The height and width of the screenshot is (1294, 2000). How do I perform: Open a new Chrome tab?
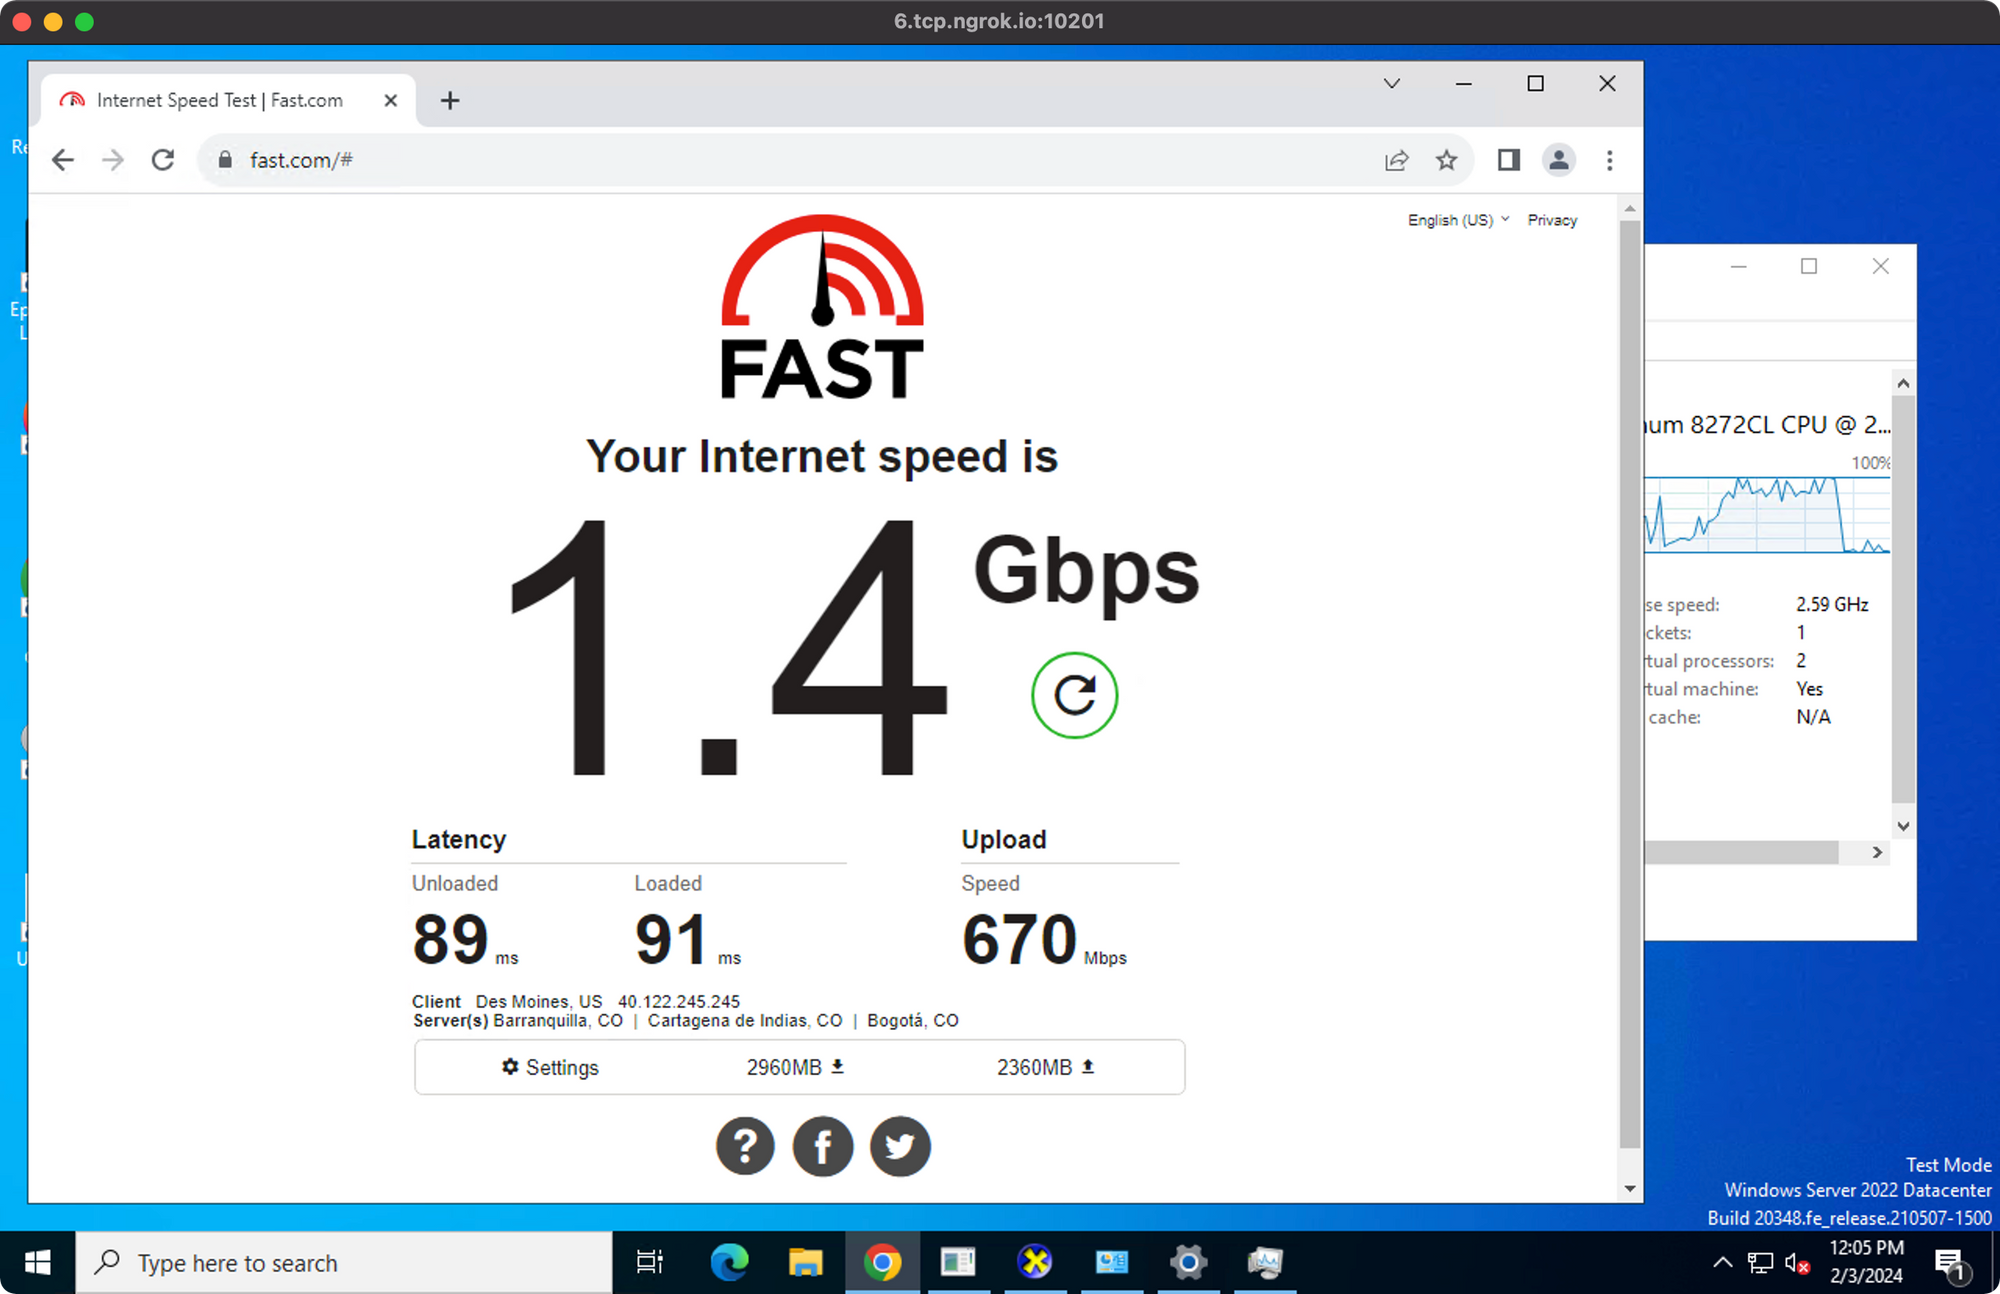coord(450,100)
